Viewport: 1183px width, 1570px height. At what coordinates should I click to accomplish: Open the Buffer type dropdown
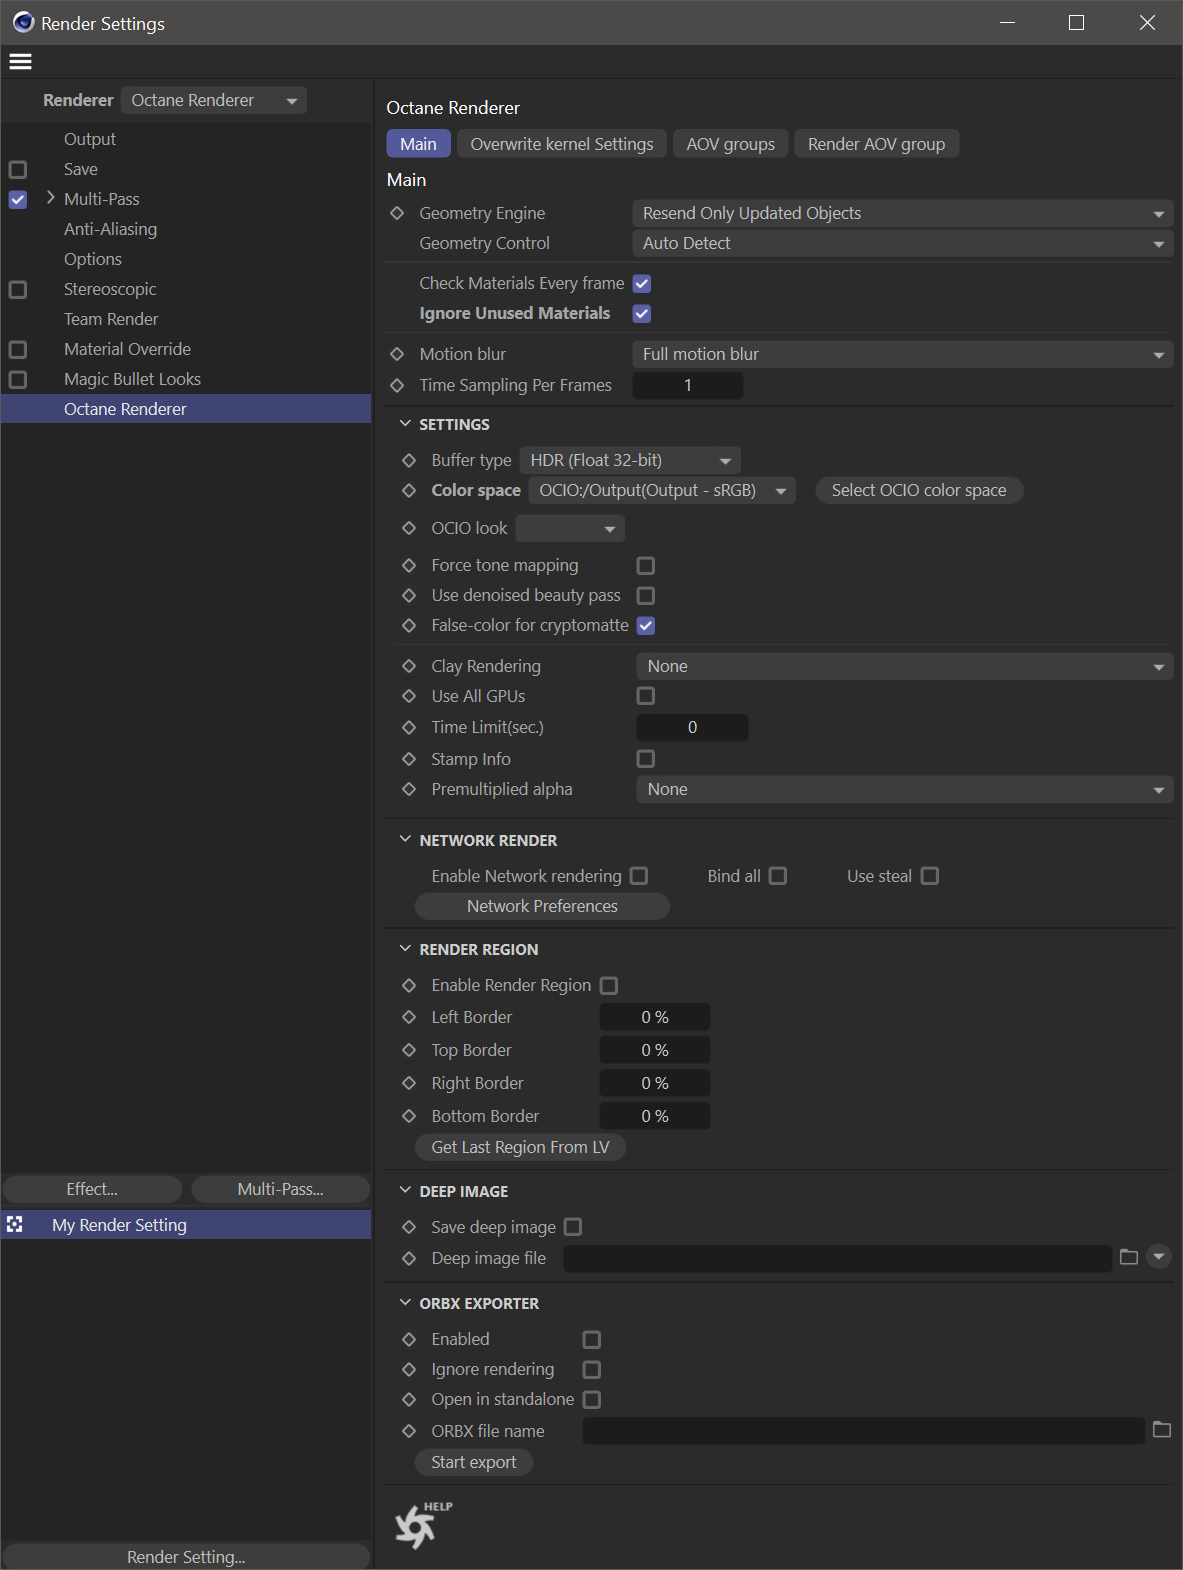click(630, 461)
